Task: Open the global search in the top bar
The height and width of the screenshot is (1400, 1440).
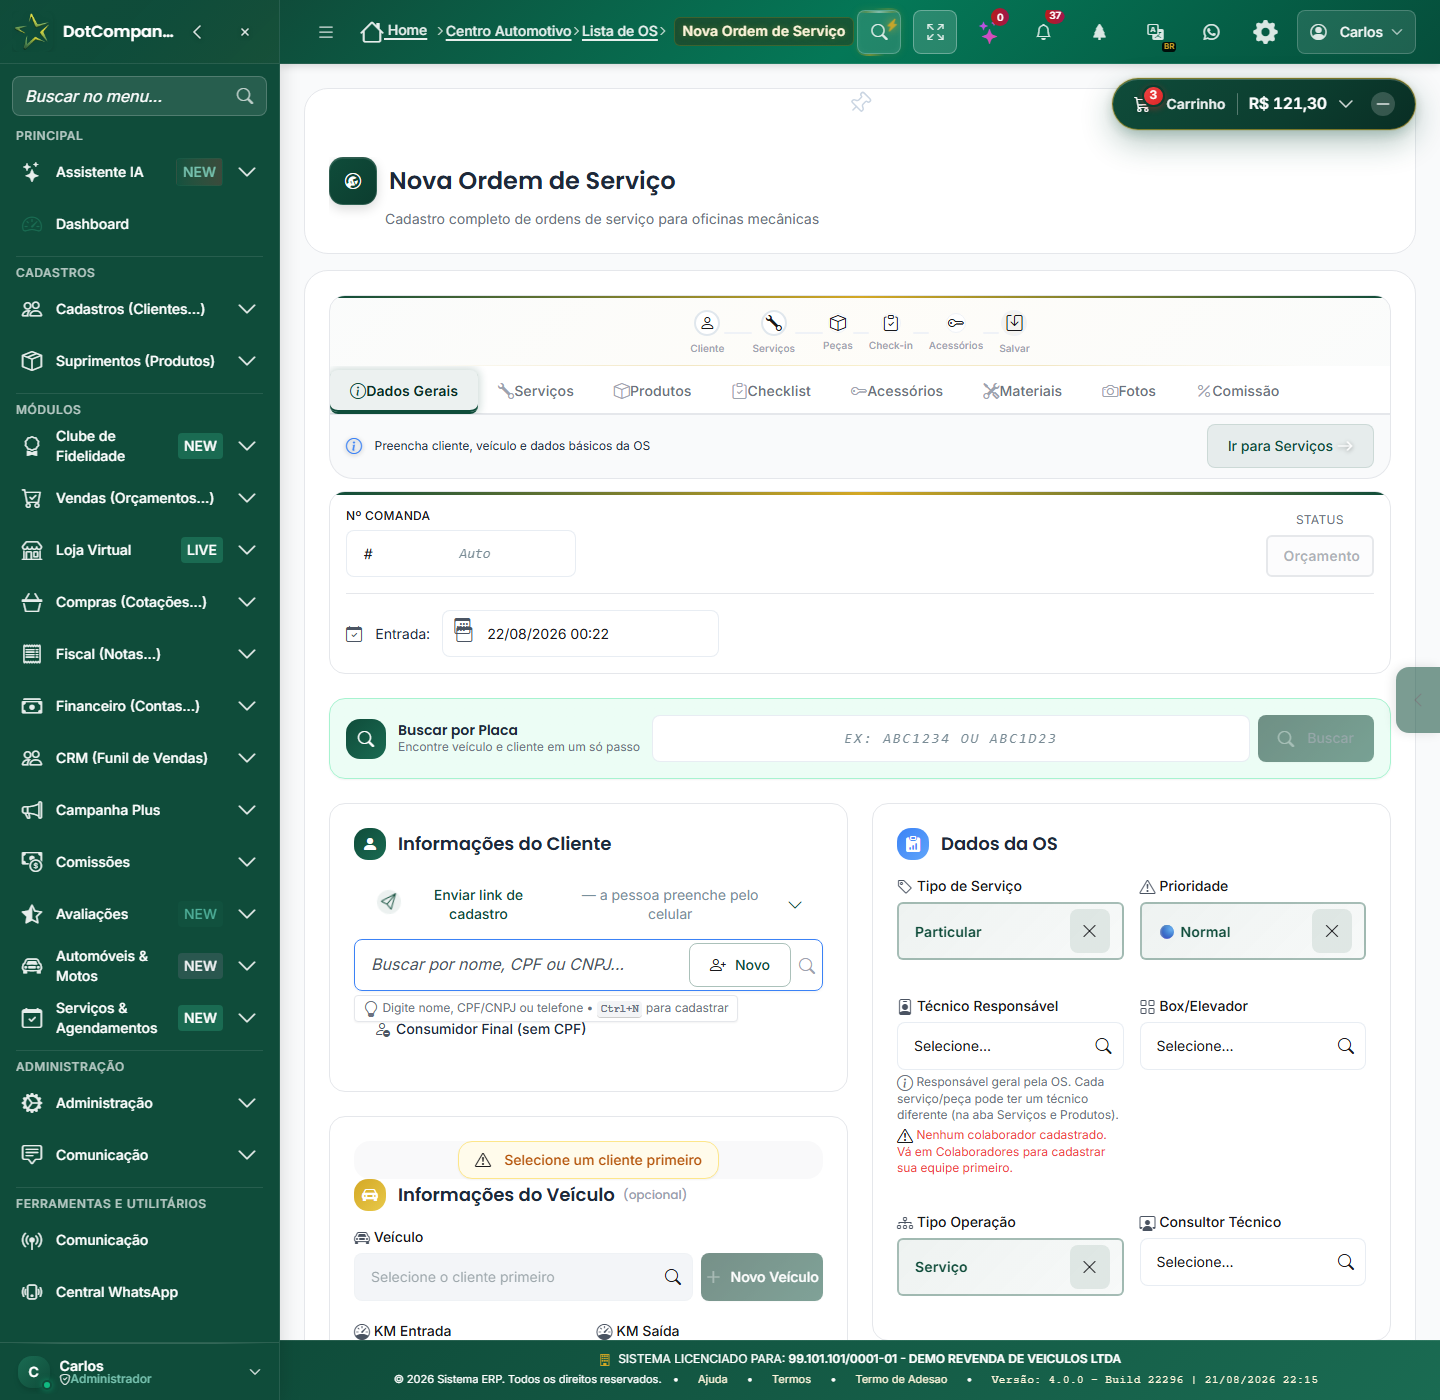Action: point(879,32)
